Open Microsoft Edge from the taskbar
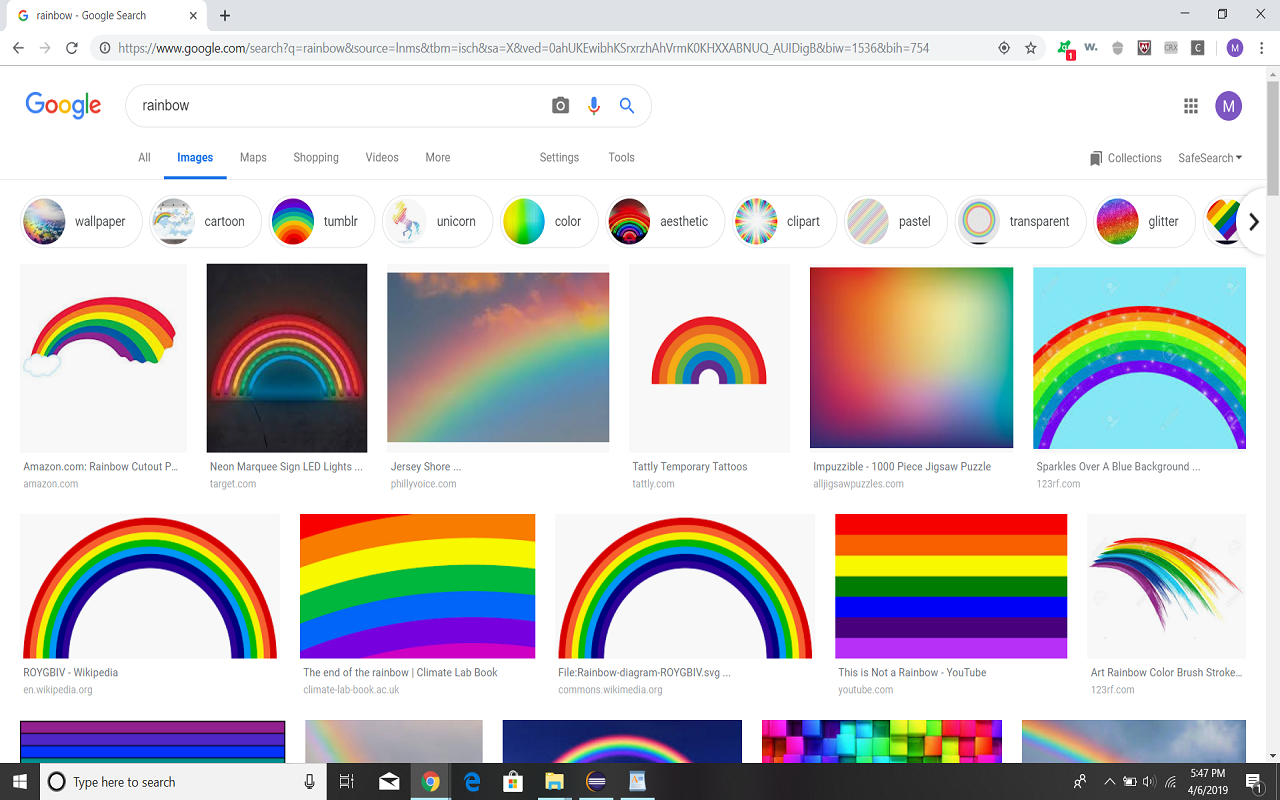The image size is (1280, 800). point(471,781)
